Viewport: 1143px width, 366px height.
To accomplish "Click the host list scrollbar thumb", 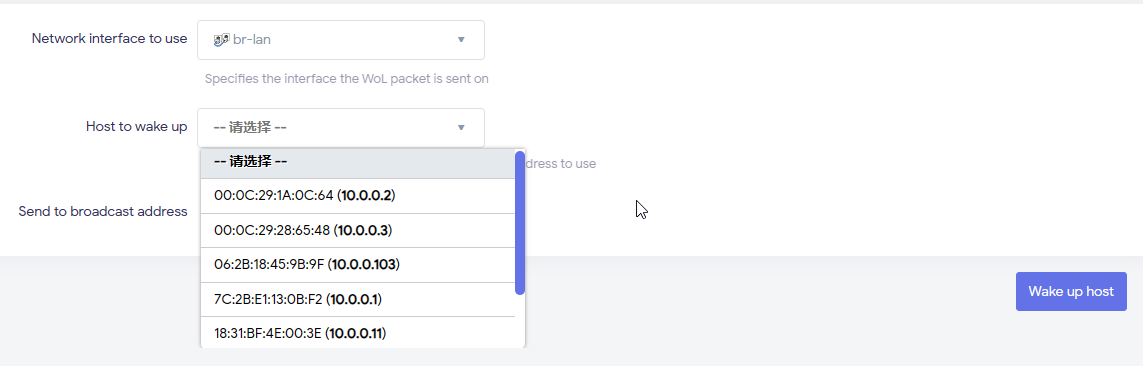I will coord(520,222).
